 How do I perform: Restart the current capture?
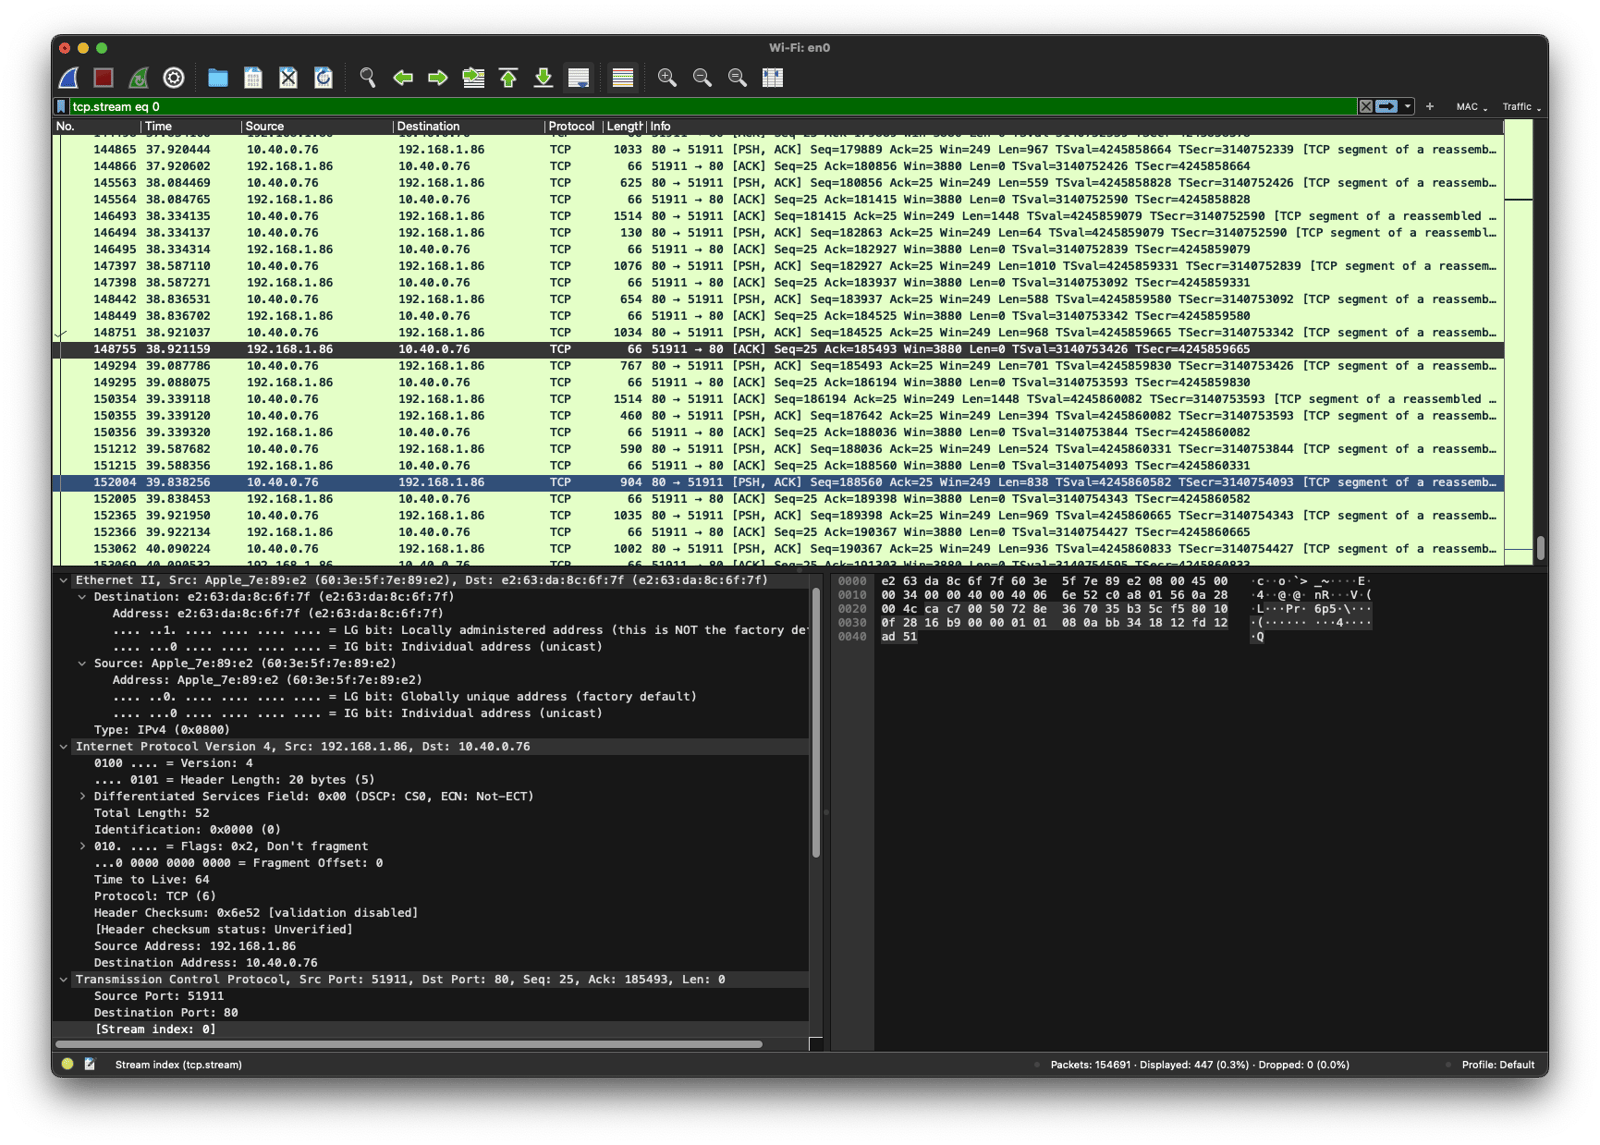138,77
